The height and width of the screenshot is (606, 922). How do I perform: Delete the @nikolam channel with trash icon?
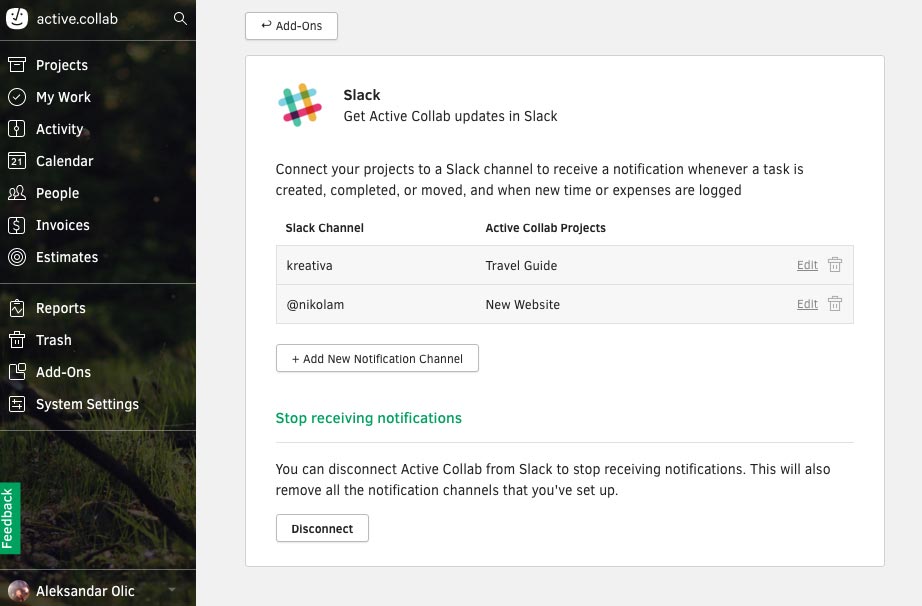[x=834, y=304]
